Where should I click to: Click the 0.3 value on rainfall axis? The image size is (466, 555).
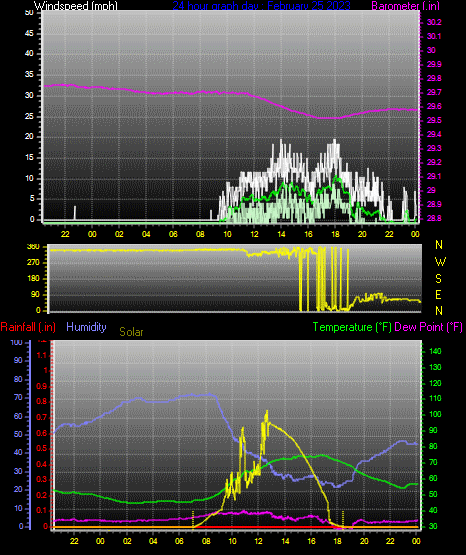click(x=42, y=480)
